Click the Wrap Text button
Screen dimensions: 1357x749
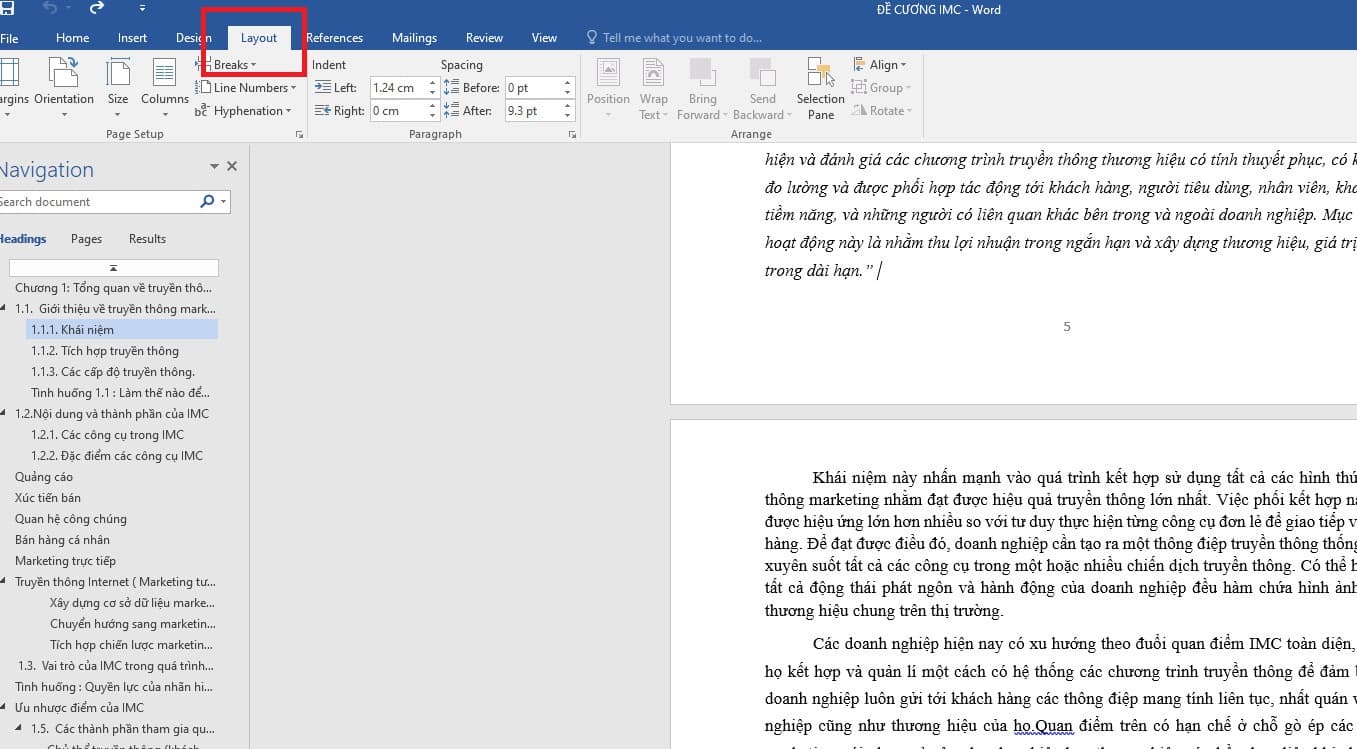(653, 88)
